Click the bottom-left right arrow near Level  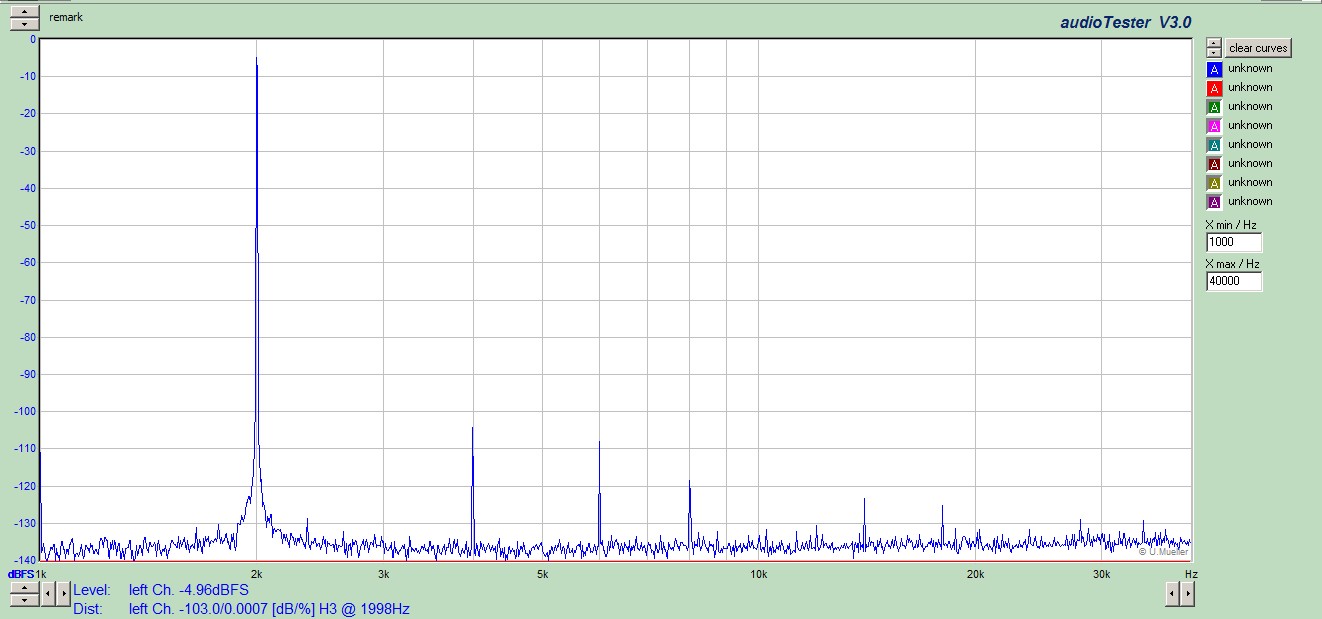(64, 593)
